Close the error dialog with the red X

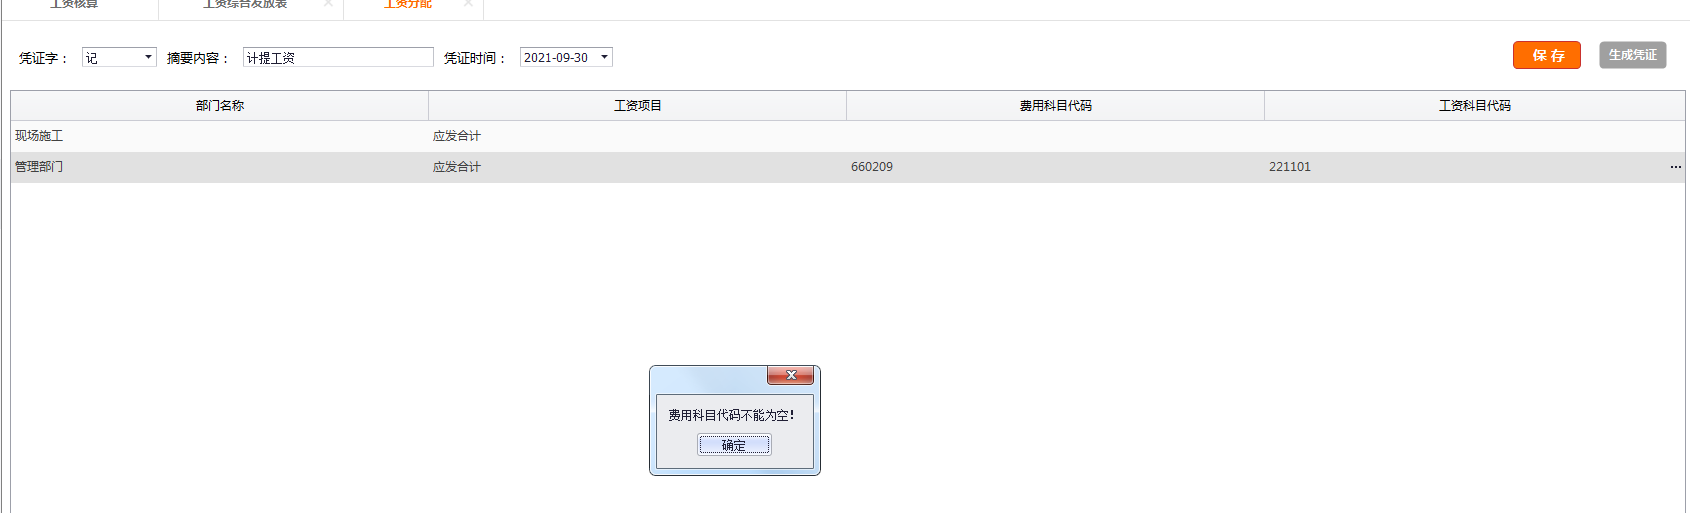pos(790,375)
